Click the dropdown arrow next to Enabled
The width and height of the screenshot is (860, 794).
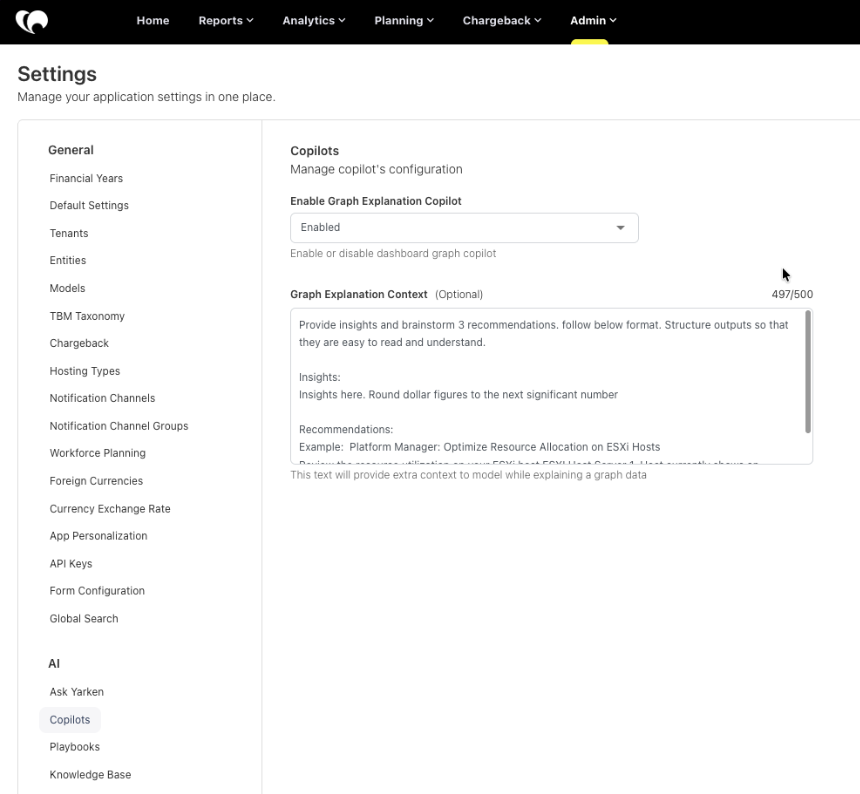pyautogui.click(x=620, y=228)
